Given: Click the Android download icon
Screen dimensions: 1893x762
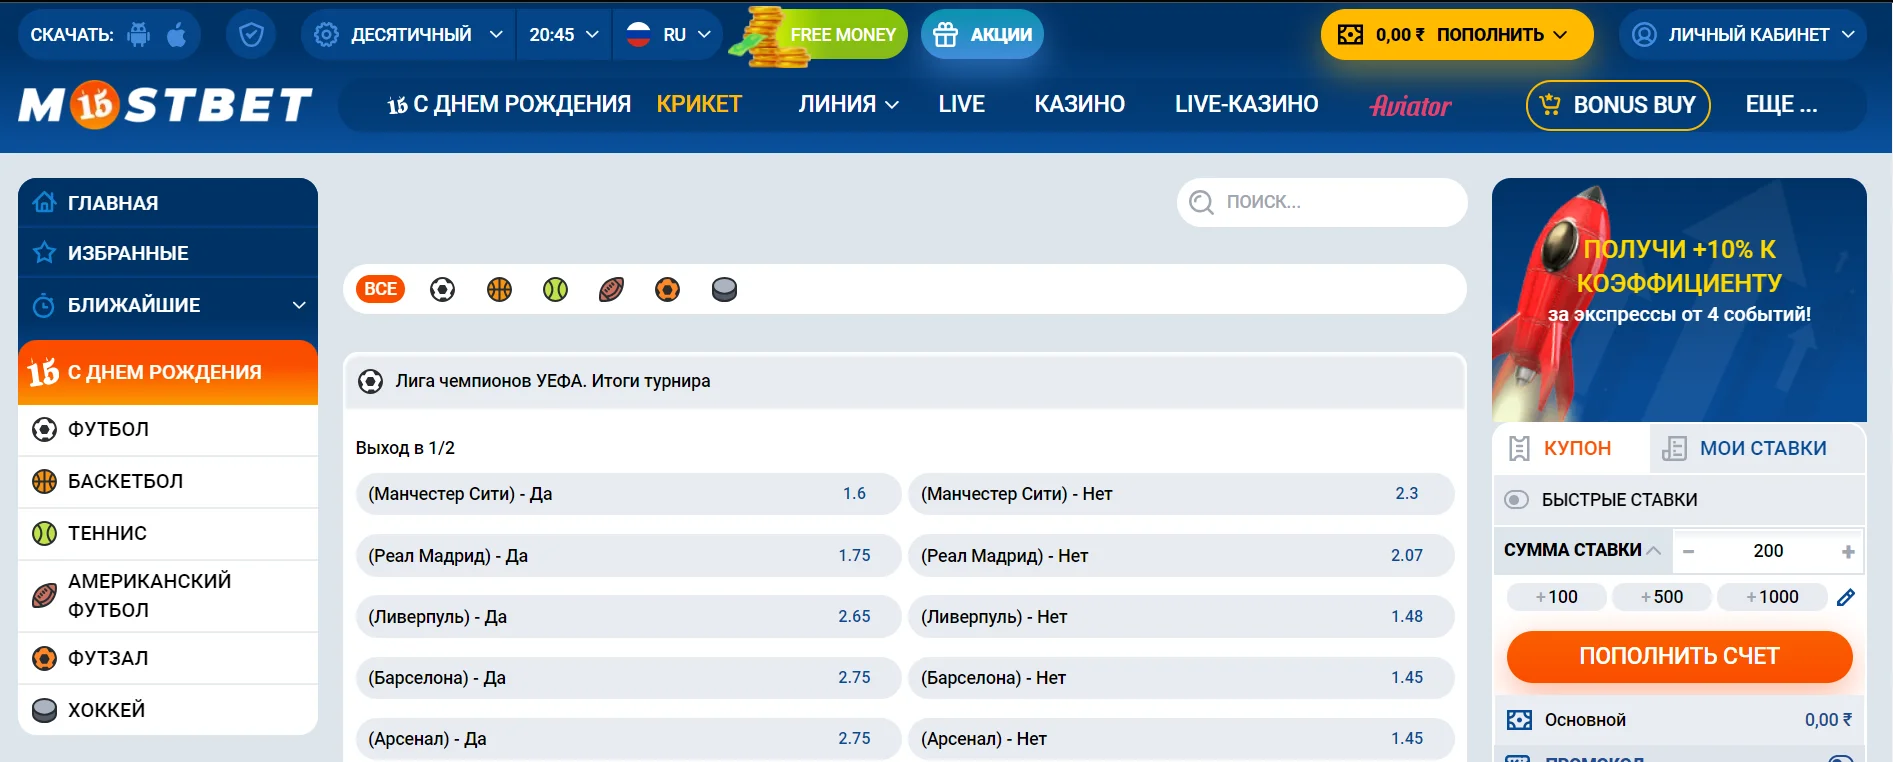Looking at the screenshot, I should pos(139,35).
